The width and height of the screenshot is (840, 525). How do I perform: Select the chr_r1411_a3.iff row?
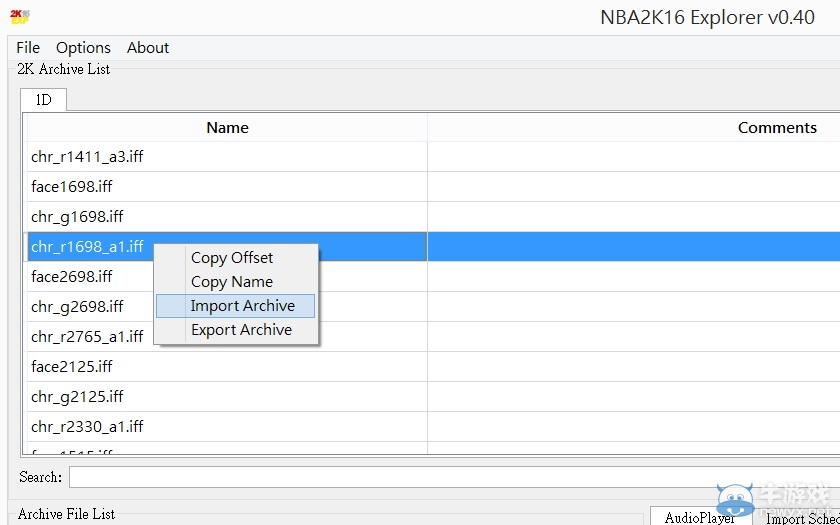click(x=434, y=156)
